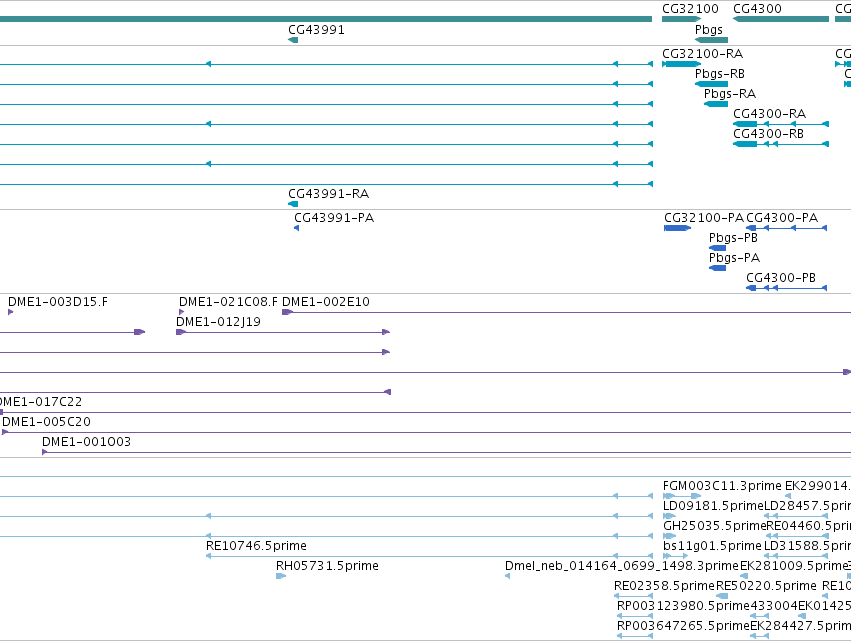Viewport: 851px width, 641px height.
Task: Select the CG32100-PA protein glyph
Action: click(x=677, y=228)
